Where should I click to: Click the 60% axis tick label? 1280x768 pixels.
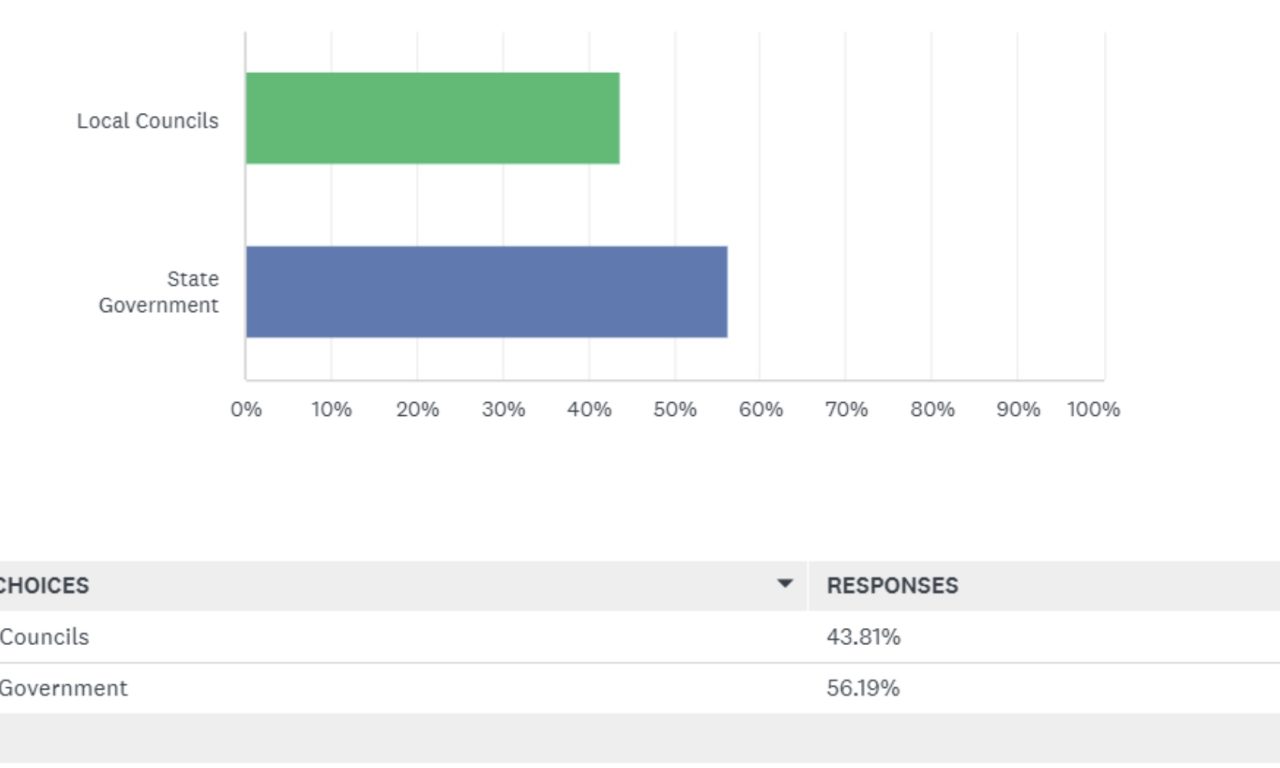[761, 409]
